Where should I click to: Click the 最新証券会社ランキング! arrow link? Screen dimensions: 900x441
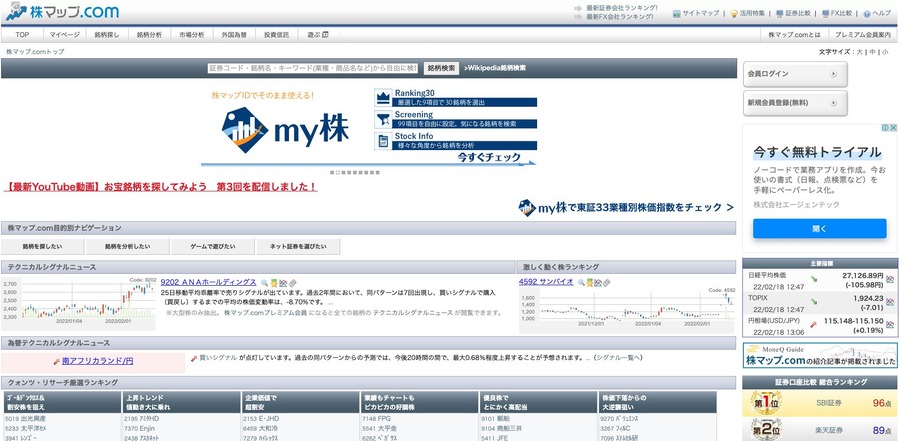pyautogui.click(x=615, y=8)
